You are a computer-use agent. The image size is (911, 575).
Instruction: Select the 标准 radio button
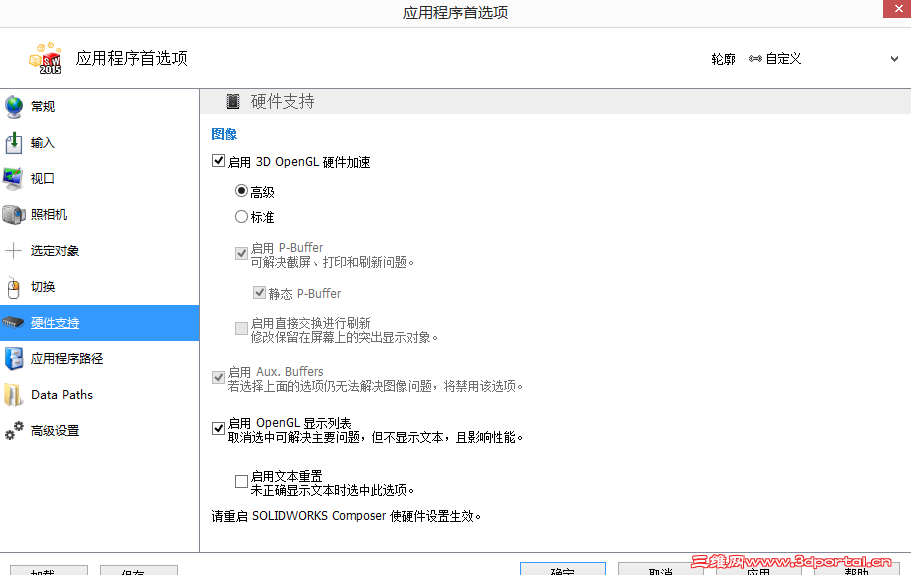click(241, 217)
